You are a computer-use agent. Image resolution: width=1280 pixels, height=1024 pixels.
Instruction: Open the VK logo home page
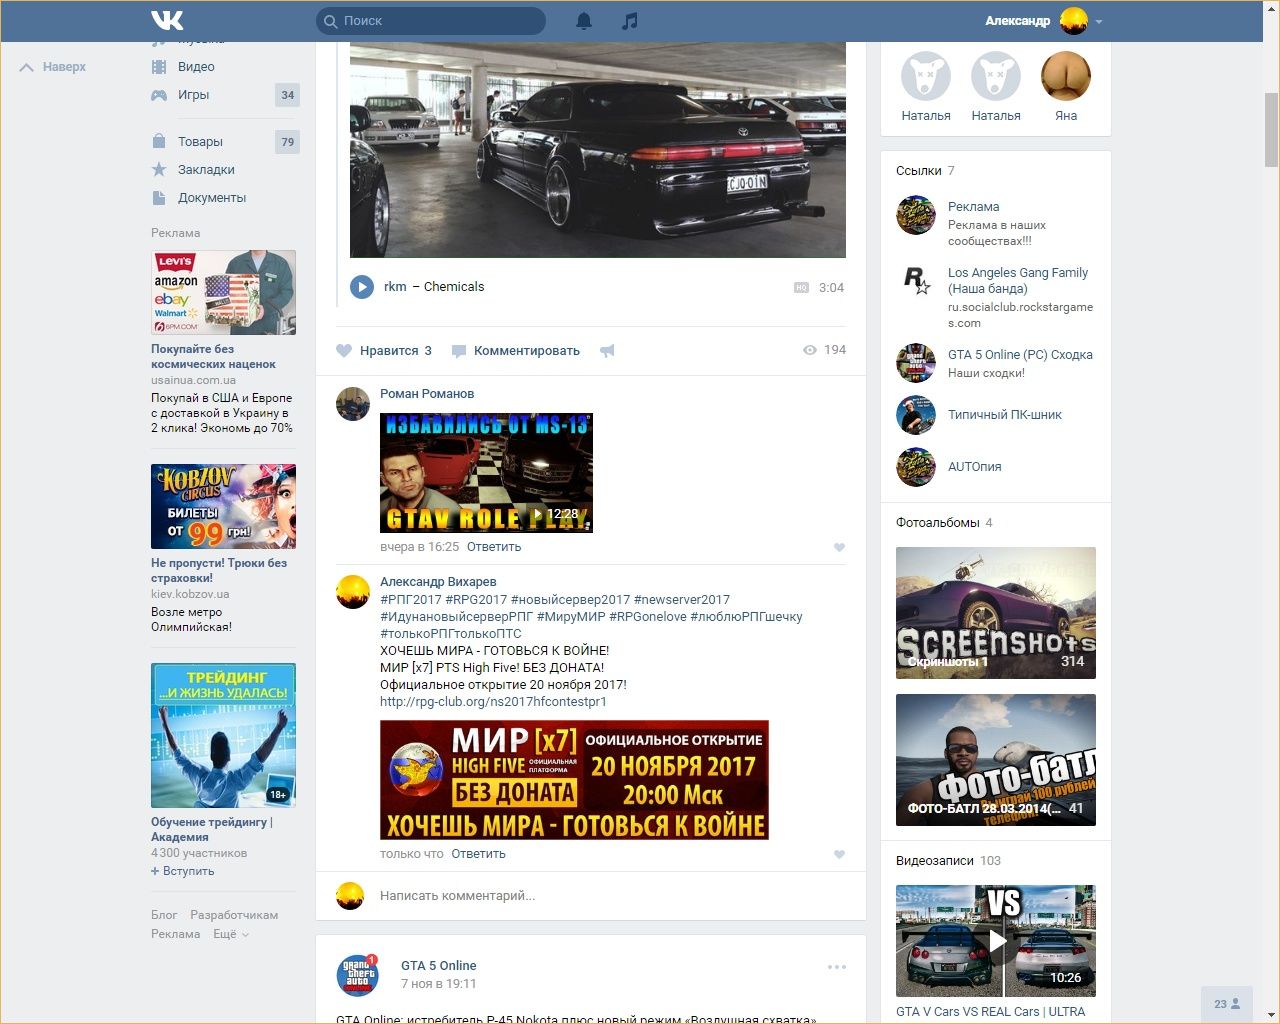[167, 20]
